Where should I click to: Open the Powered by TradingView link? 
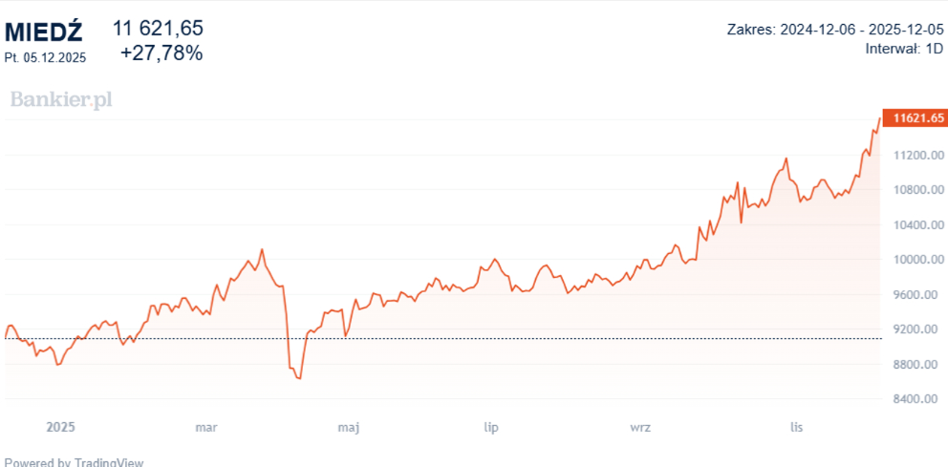[75, 462]
